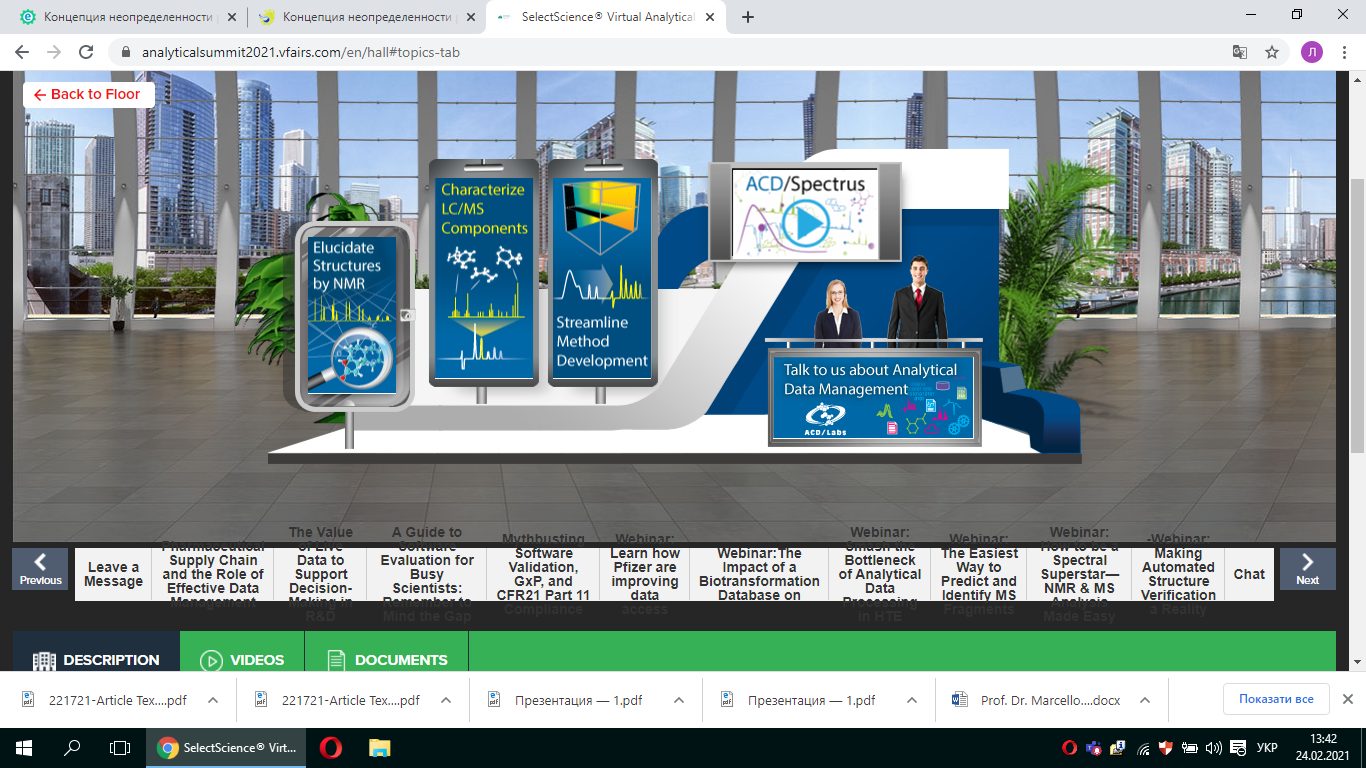Switch to the Documents tab

(386, 660)
